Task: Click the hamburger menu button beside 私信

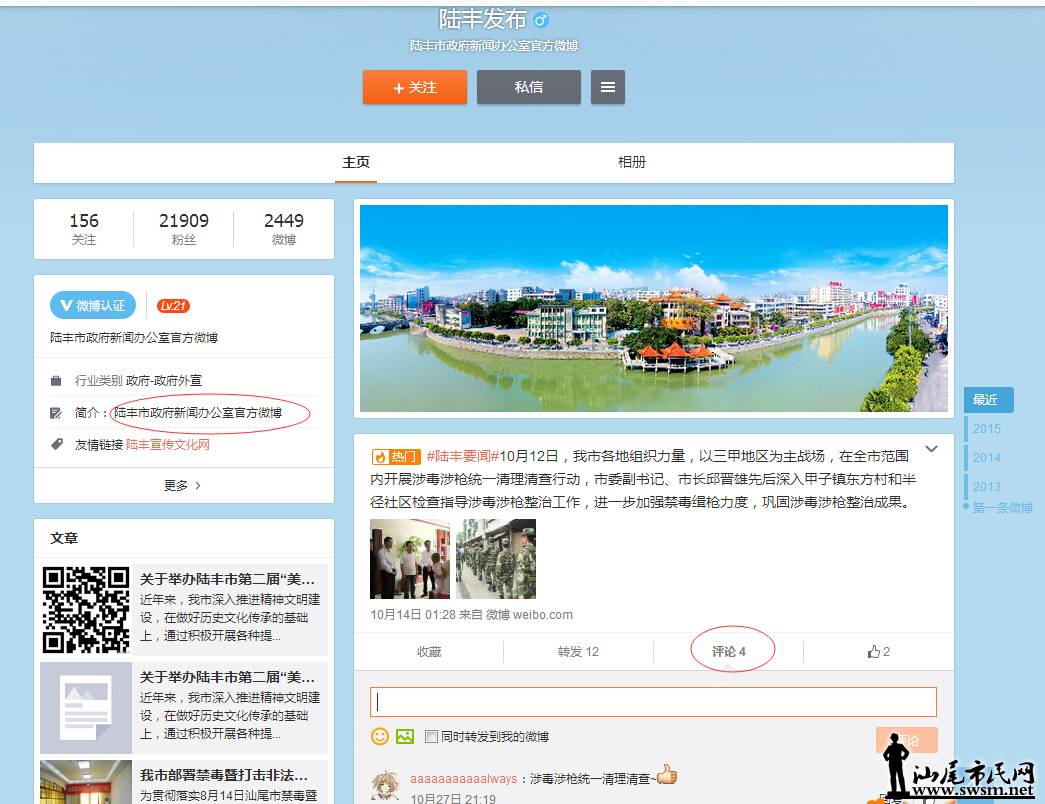Action: click(x=608, y=87)
